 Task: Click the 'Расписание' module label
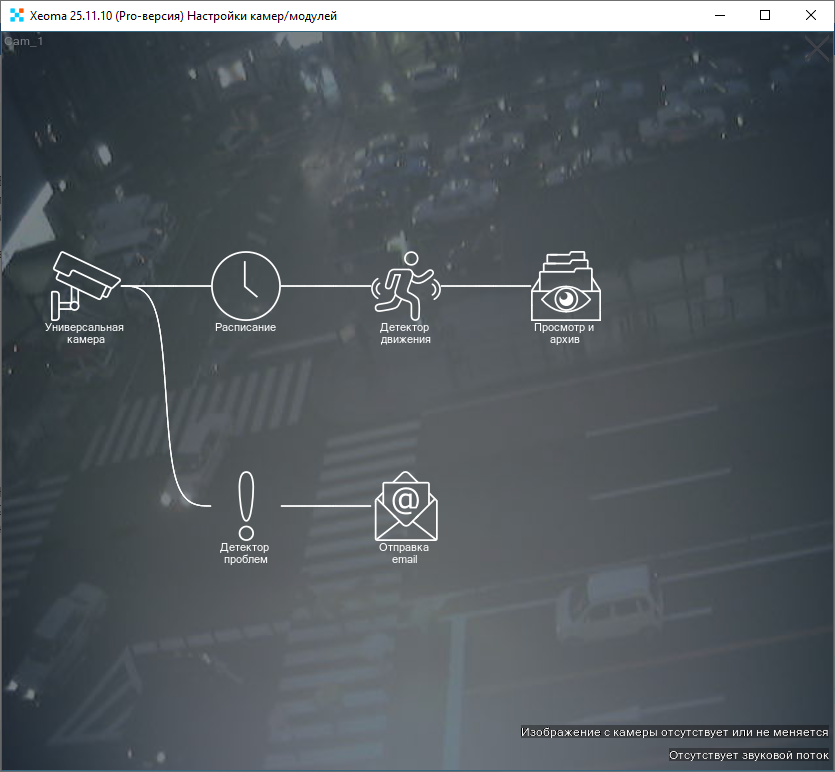click(245, 327)
